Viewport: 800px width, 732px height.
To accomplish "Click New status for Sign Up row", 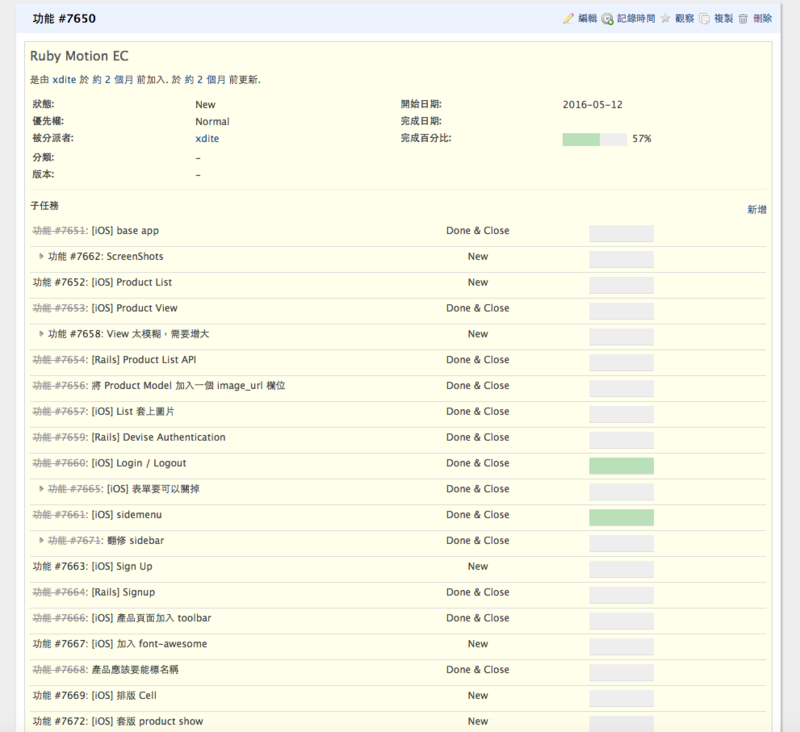I will coord(478,567).
